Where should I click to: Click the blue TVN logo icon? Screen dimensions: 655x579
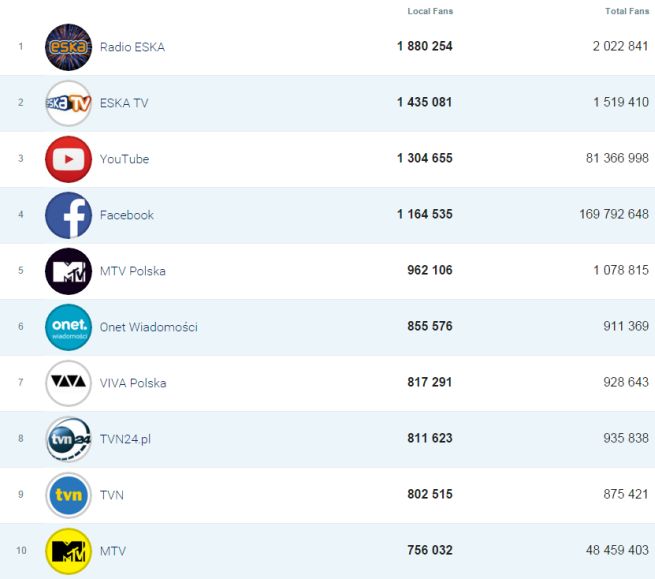68,495
